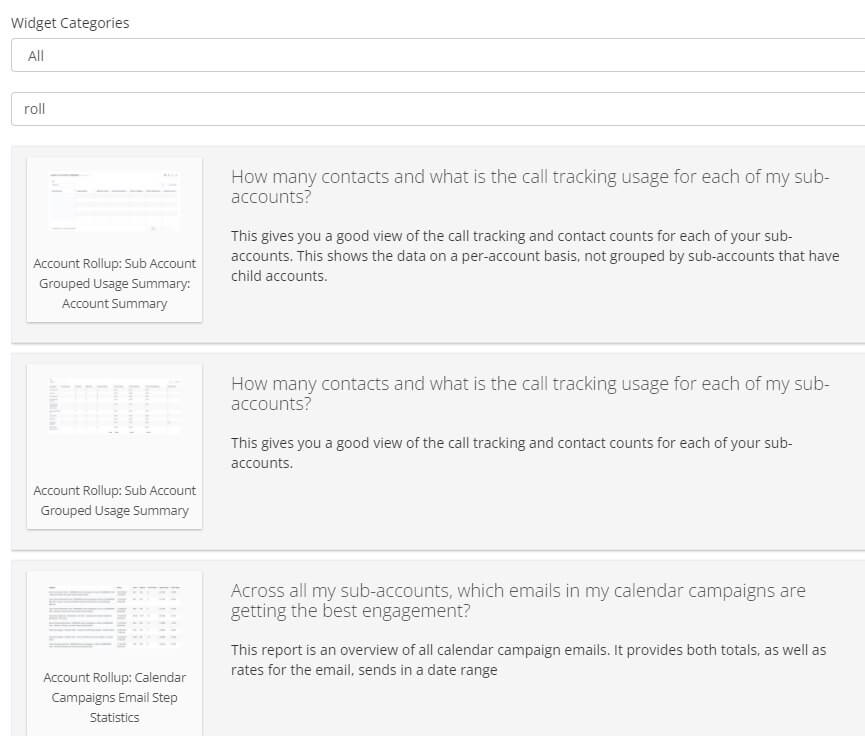Click the second widget's short description text
Viewport: 865px width, 745px height.
tap(512, 453)
